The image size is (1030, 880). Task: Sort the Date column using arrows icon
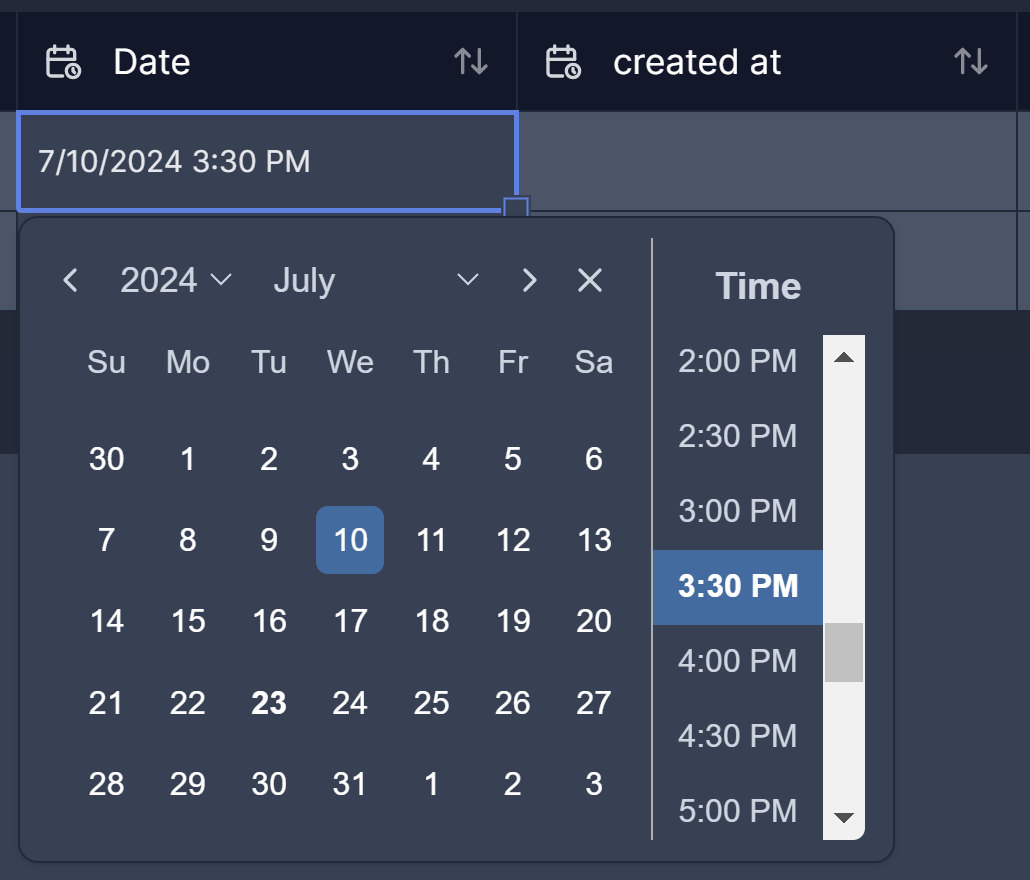[x=471, y=62]
